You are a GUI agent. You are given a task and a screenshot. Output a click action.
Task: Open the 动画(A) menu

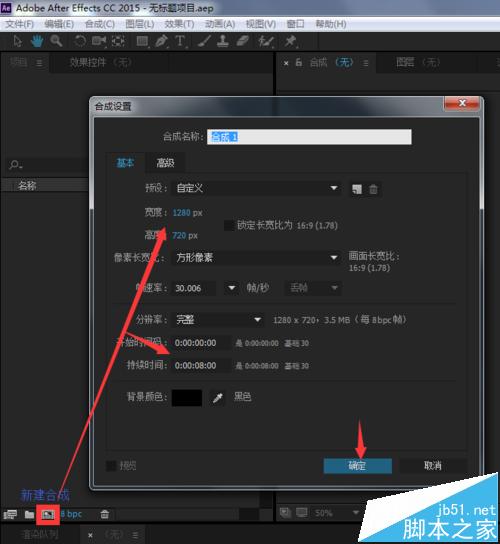tap(220, 24)
